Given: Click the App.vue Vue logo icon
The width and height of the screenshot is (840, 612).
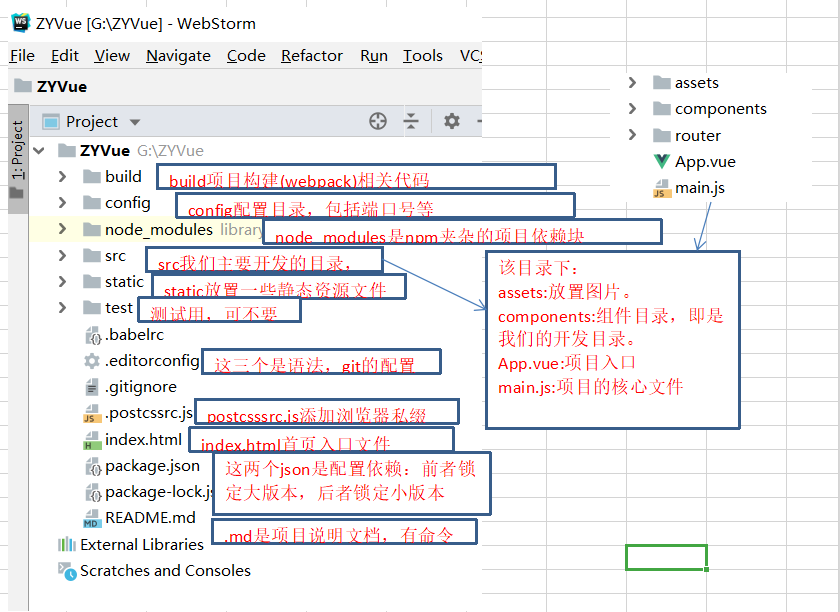Looking at the screenshot, I should (x=662, y=161).
